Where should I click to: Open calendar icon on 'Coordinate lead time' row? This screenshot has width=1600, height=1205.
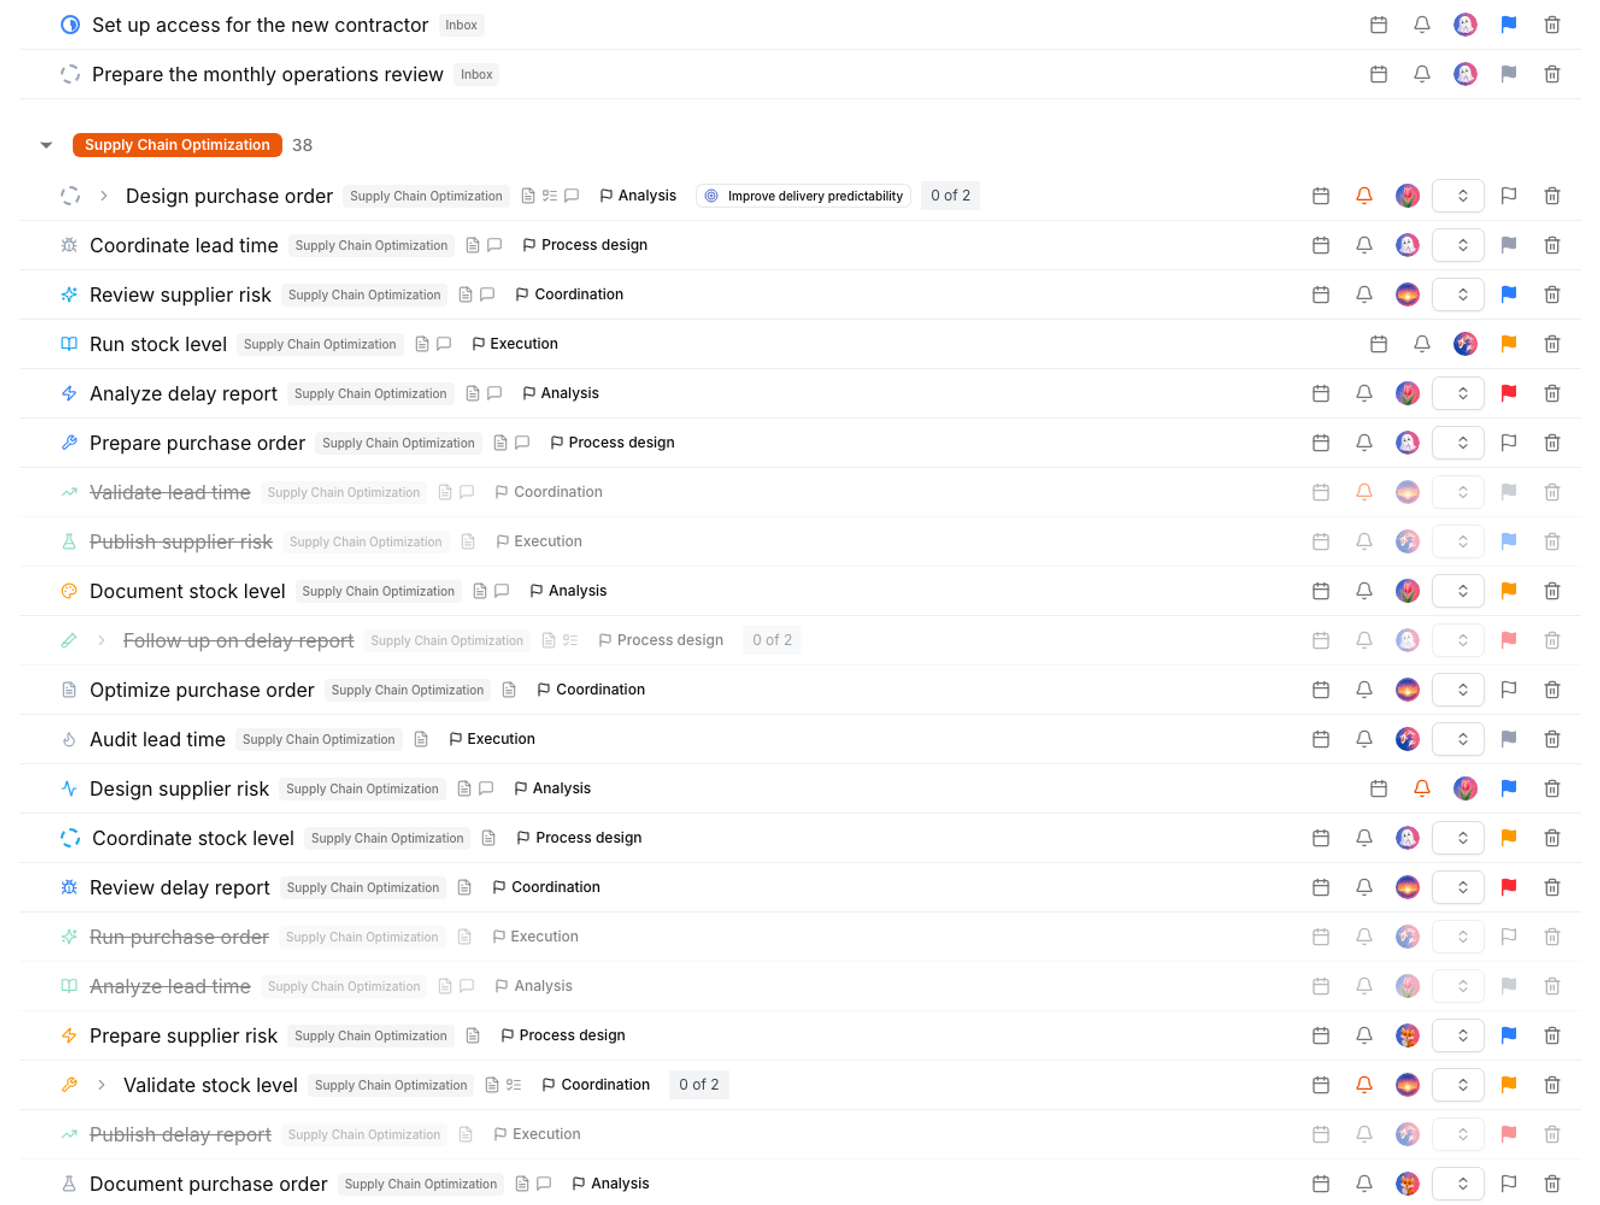(x=1321, y=245)
